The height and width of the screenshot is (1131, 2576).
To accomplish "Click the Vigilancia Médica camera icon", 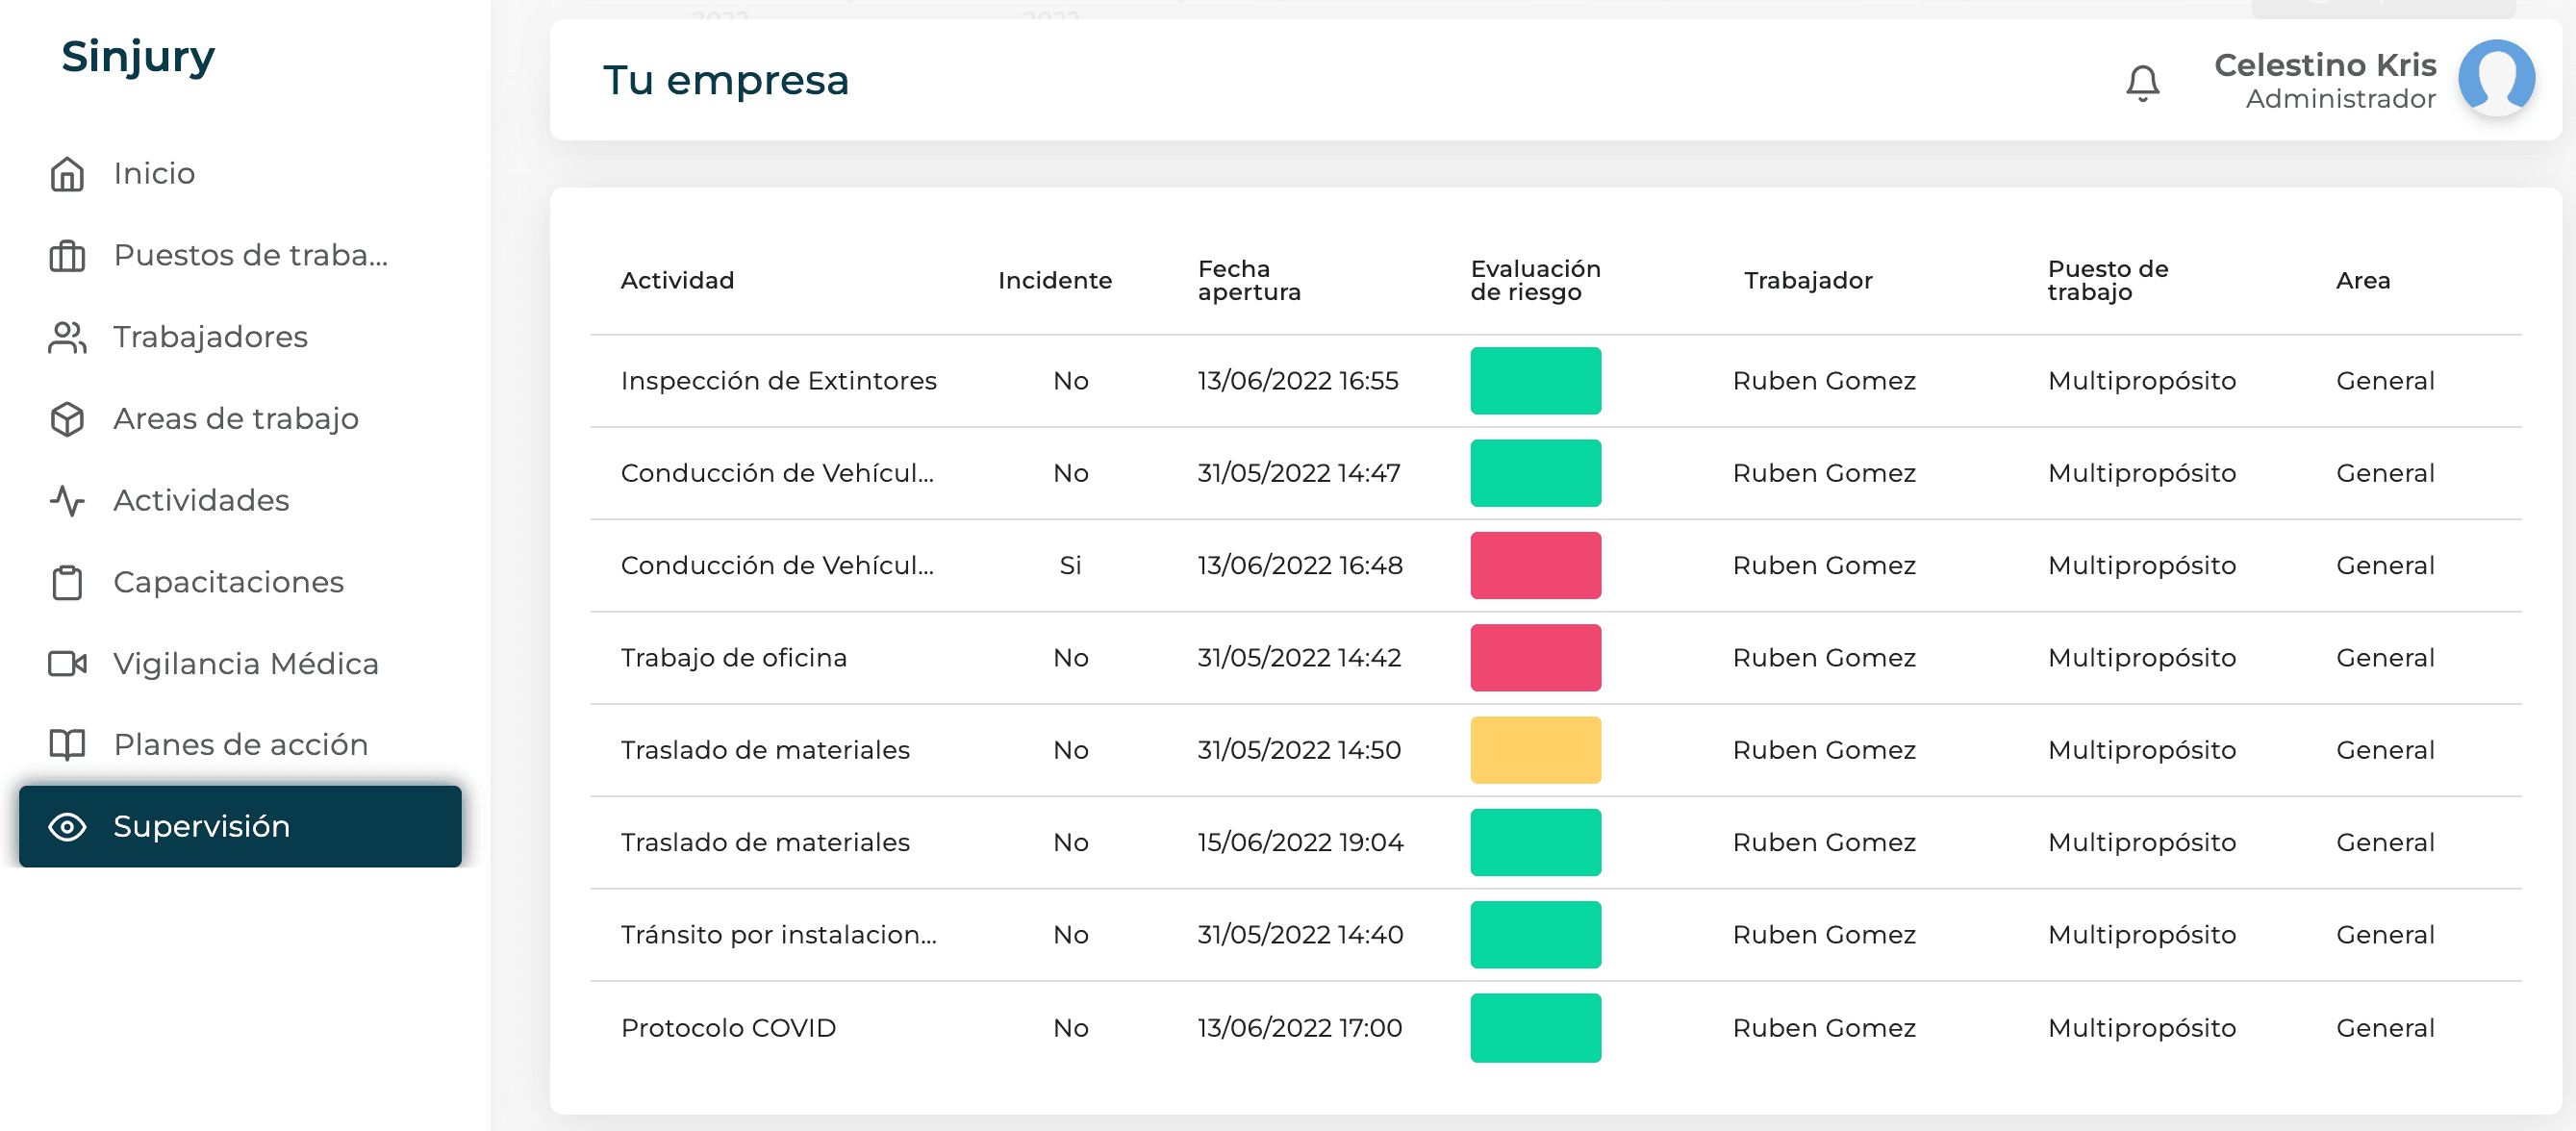I will click(x=67, y=663).
